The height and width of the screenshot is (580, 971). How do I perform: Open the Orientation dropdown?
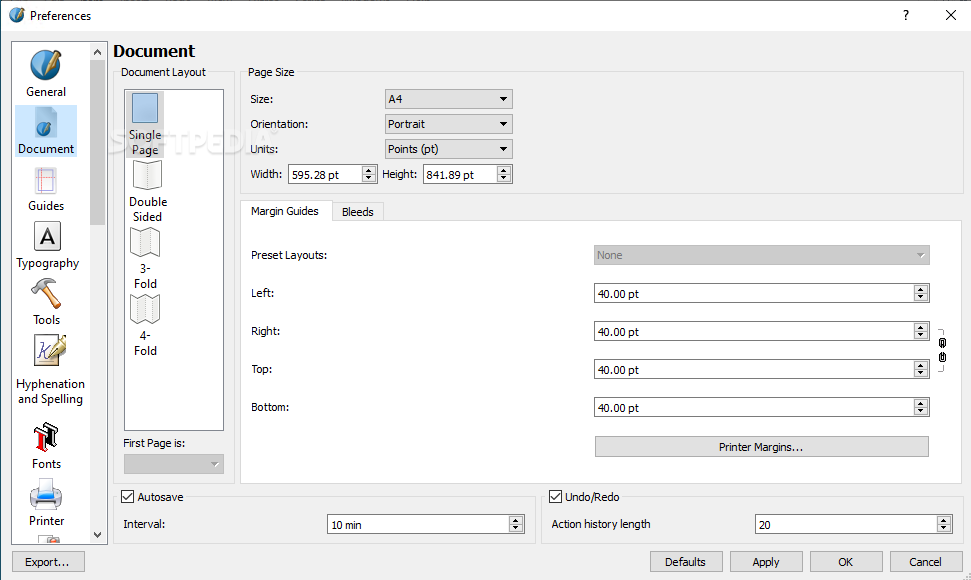point(448,124)
